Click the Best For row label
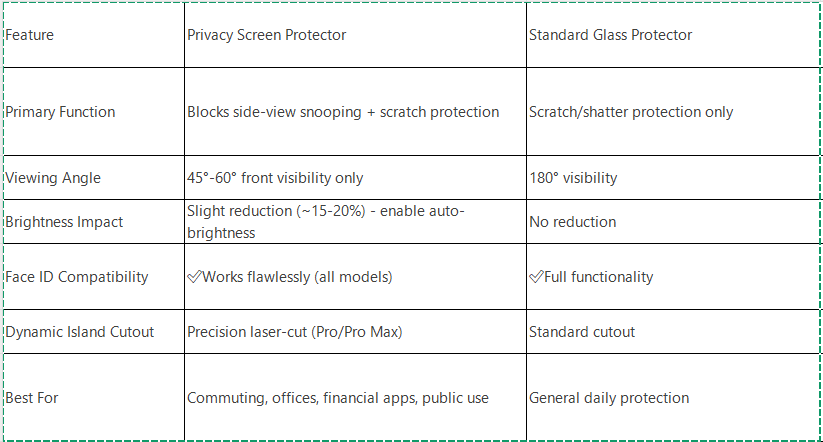 [94, 398]
